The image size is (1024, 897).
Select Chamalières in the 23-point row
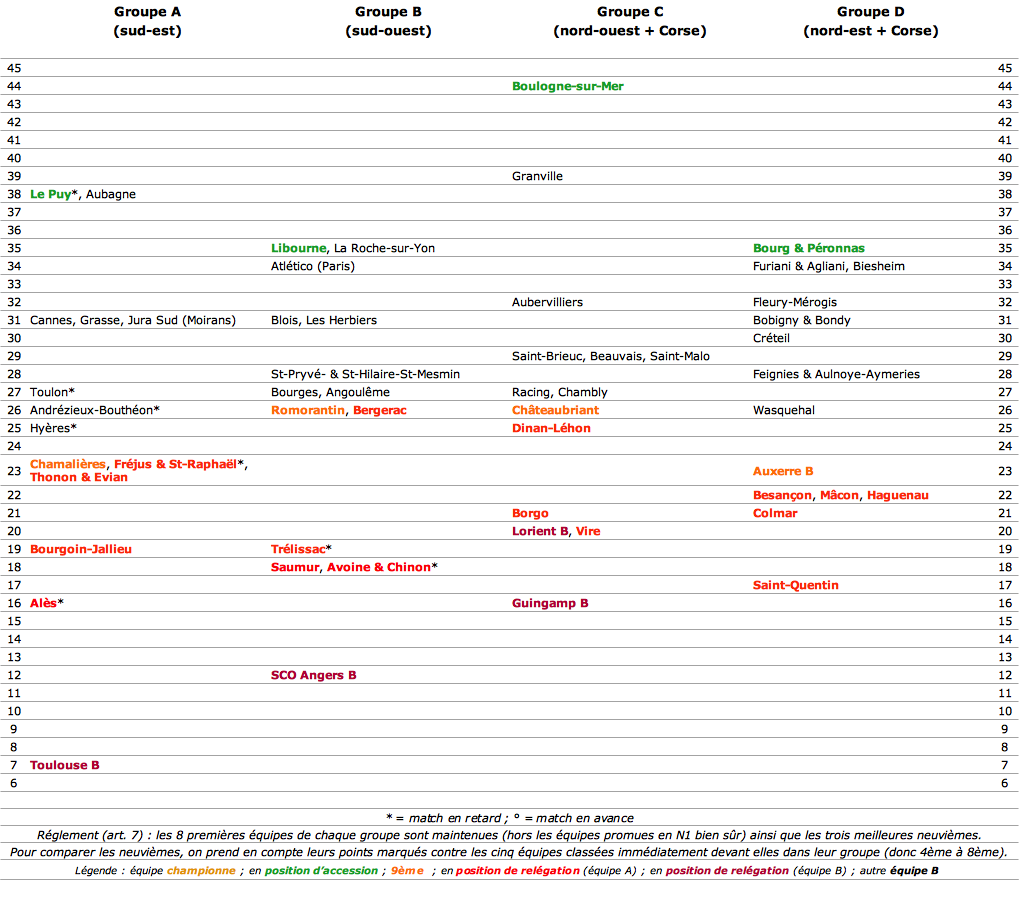(x=68, y=464)
